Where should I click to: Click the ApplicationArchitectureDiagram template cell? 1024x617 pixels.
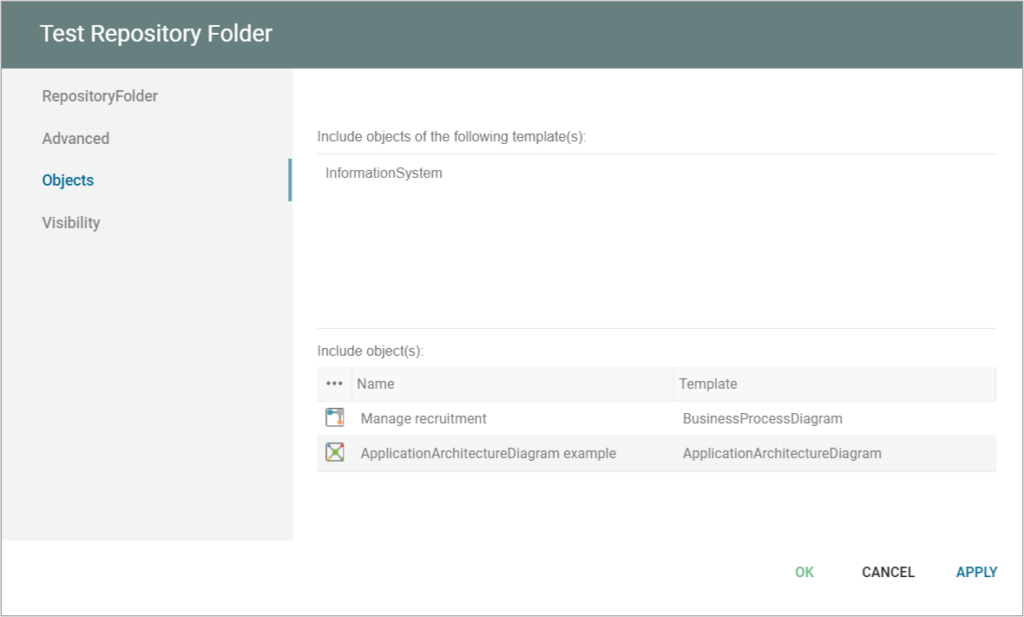781,453
